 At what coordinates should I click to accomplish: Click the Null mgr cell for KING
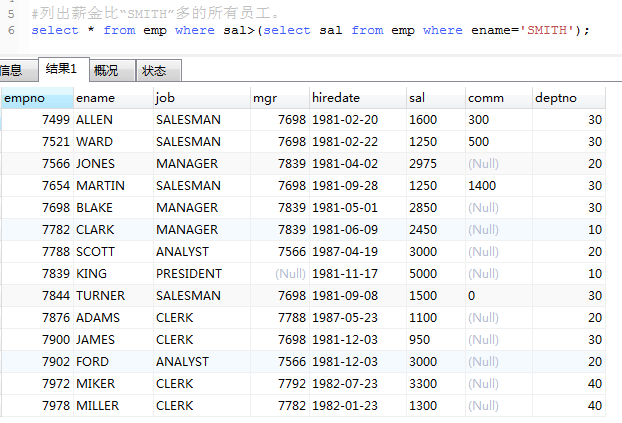pyautogui.click(x=280, y=274)
